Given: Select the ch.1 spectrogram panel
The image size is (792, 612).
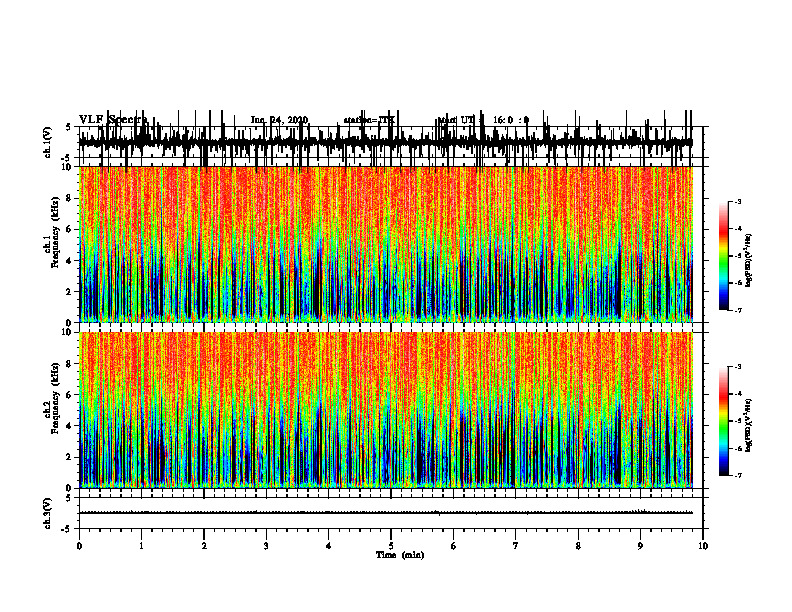Looking at the screenshot, I should [x=391, y=244].
